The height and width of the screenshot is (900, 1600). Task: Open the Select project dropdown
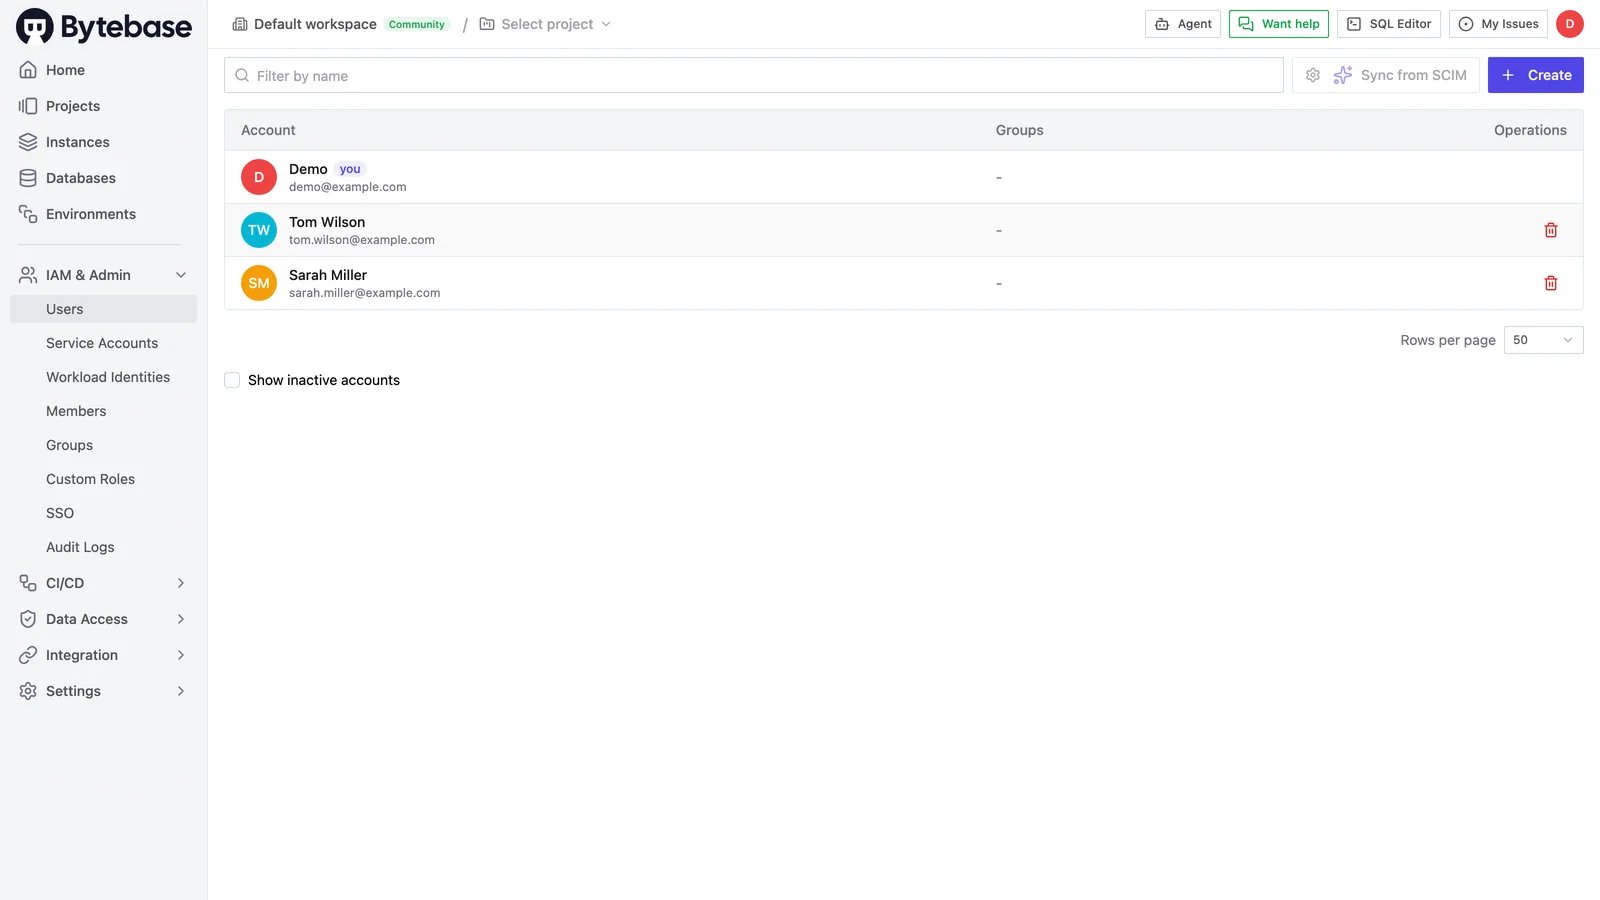click(x=545, y=24)
